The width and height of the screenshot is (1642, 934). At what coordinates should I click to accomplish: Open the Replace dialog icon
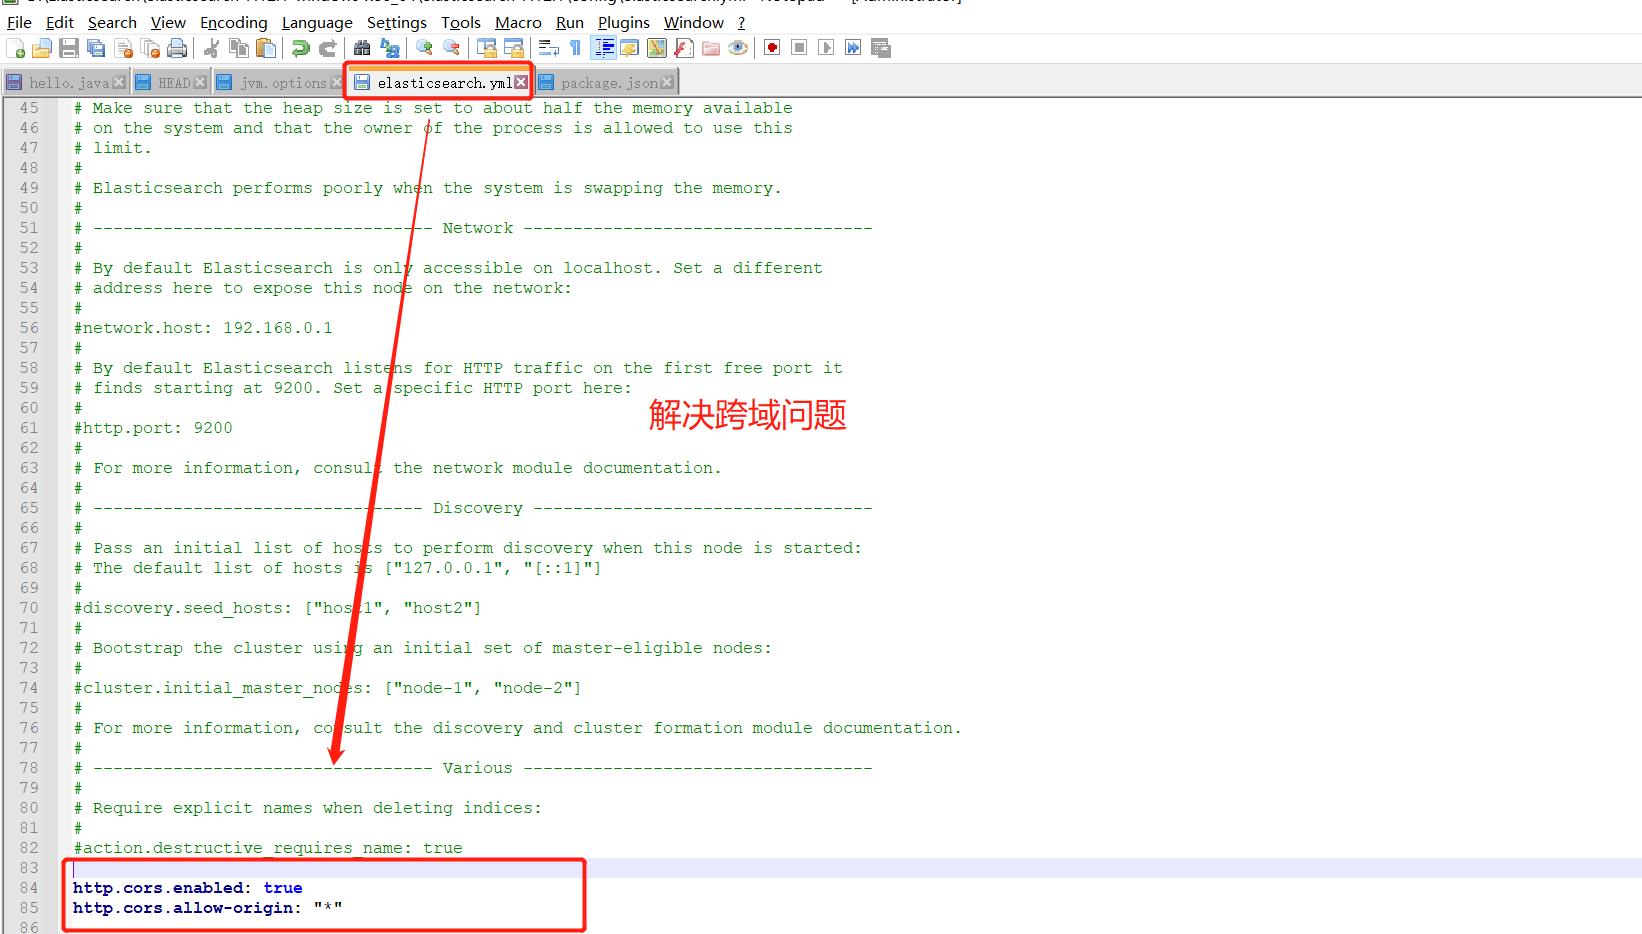(389, 48)
